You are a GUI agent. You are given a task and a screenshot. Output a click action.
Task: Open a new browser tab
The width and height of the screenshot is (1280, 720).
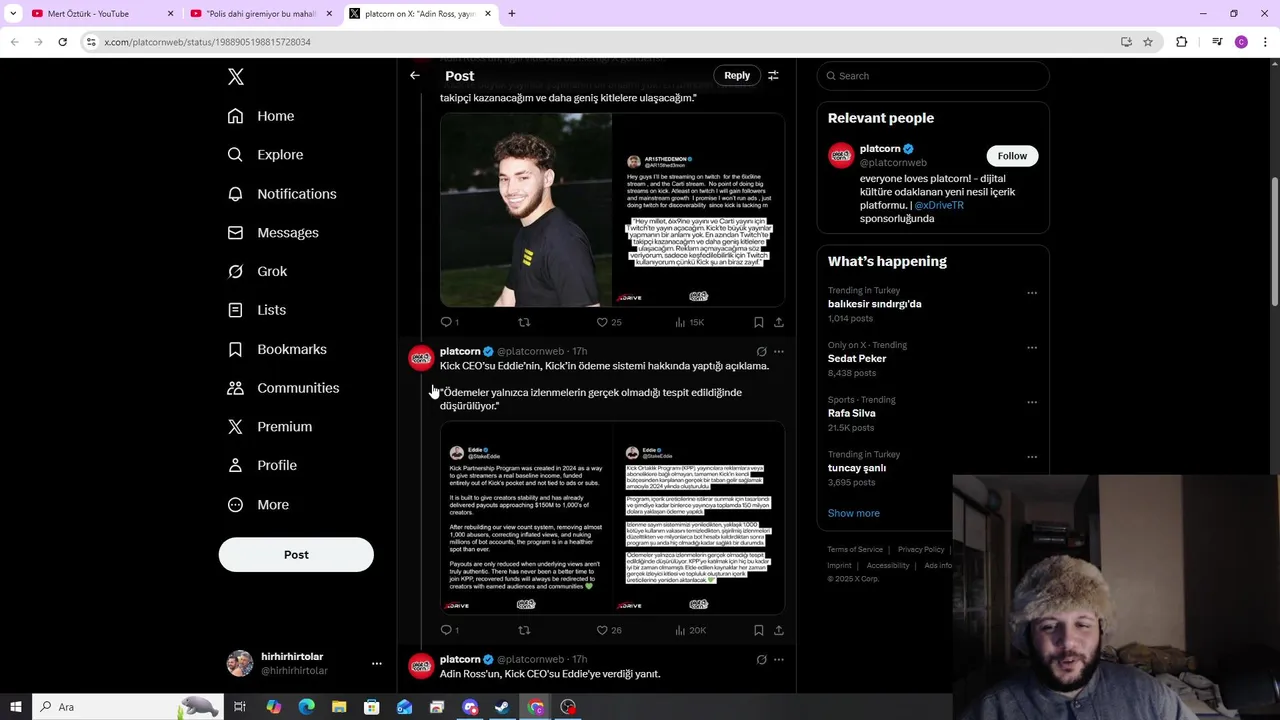tap(512, 14)
